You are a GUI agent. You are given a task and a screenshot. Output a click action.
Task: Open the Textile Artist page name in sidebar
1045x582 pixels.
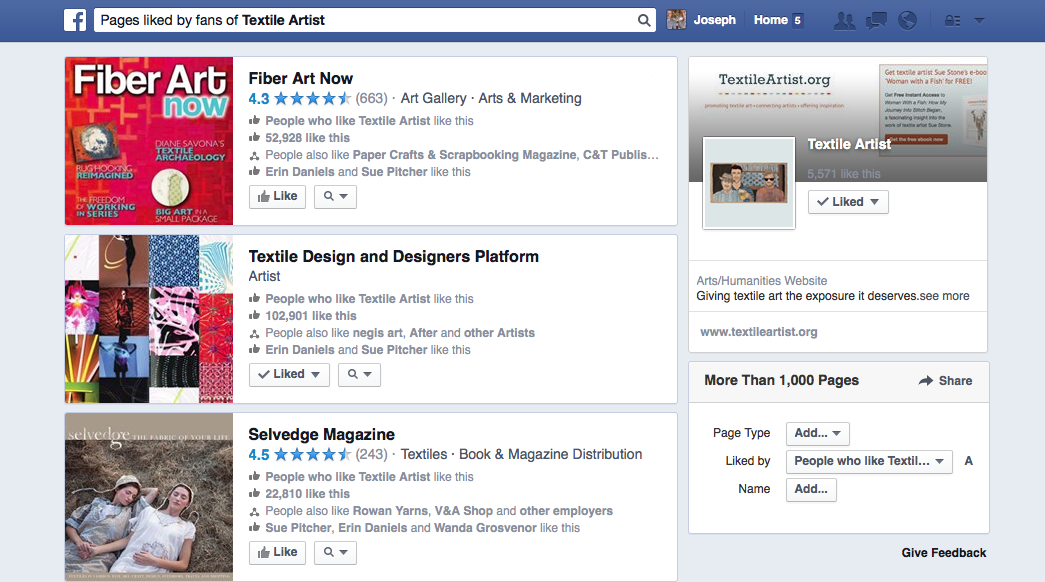coord(848,144)
